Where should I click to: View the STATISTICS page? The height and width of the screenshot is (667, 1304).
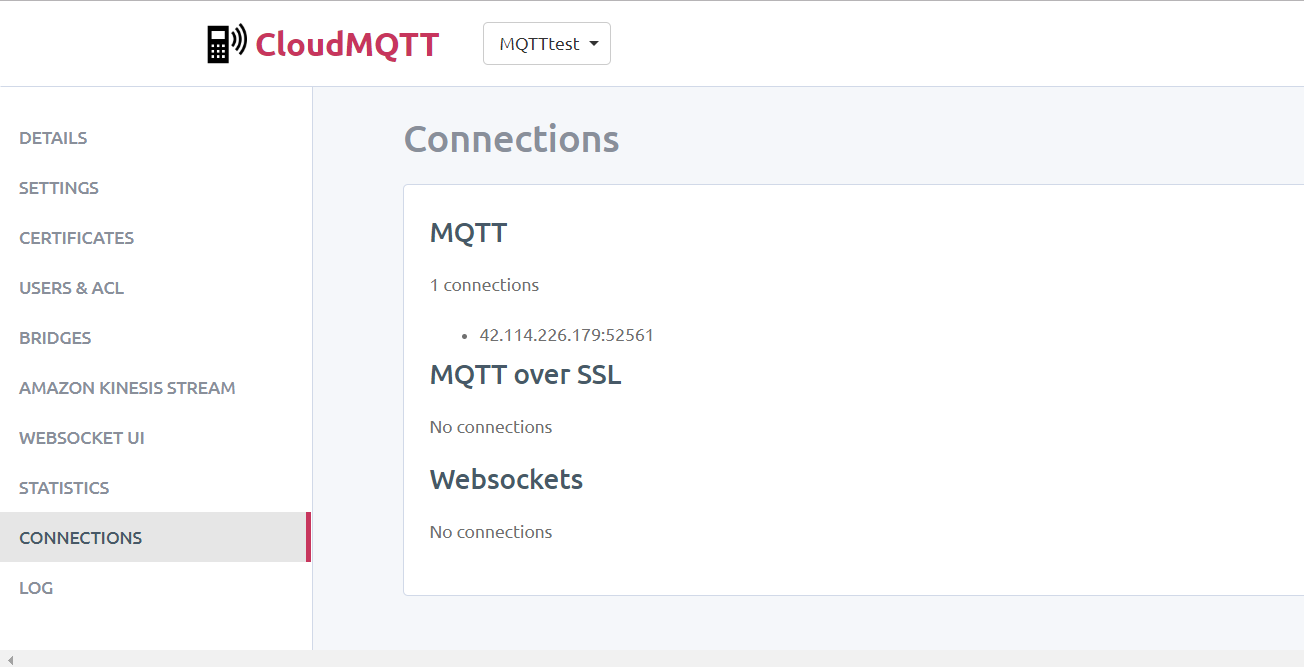tap(64, 487)
